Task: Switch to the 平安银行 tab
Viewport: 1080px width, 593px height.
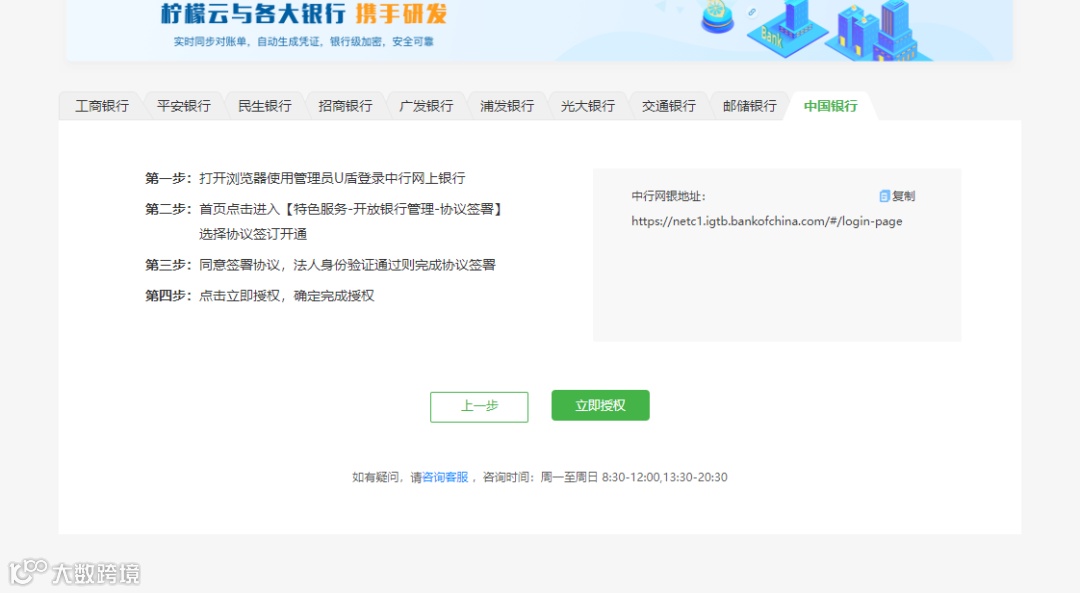Action: click(x=183, y=106)
